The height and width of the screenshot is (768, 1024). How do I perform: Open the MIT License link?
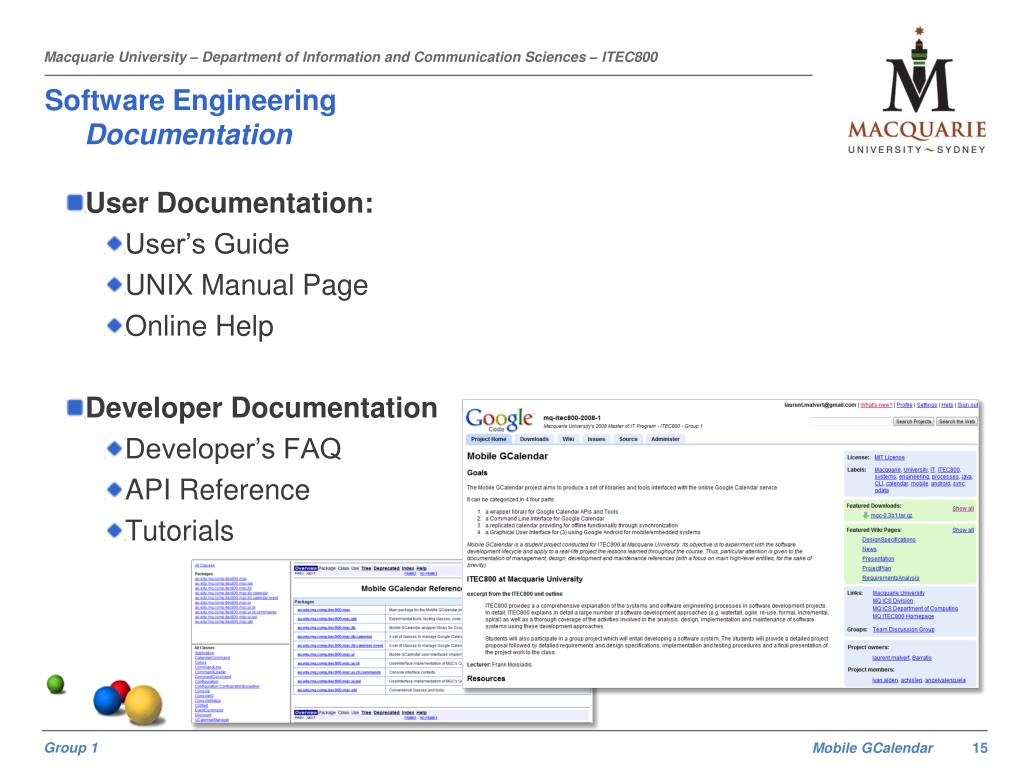(x=889, y=458)
